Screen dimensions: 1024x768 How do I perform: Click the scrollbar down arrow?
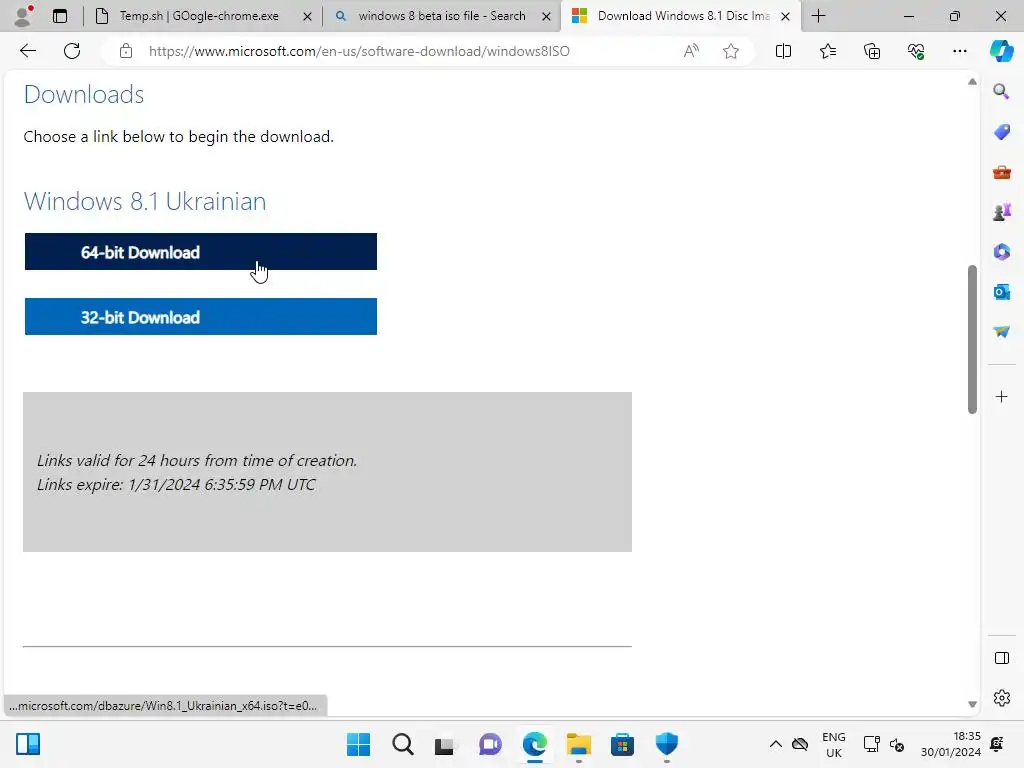click(972, 704)
